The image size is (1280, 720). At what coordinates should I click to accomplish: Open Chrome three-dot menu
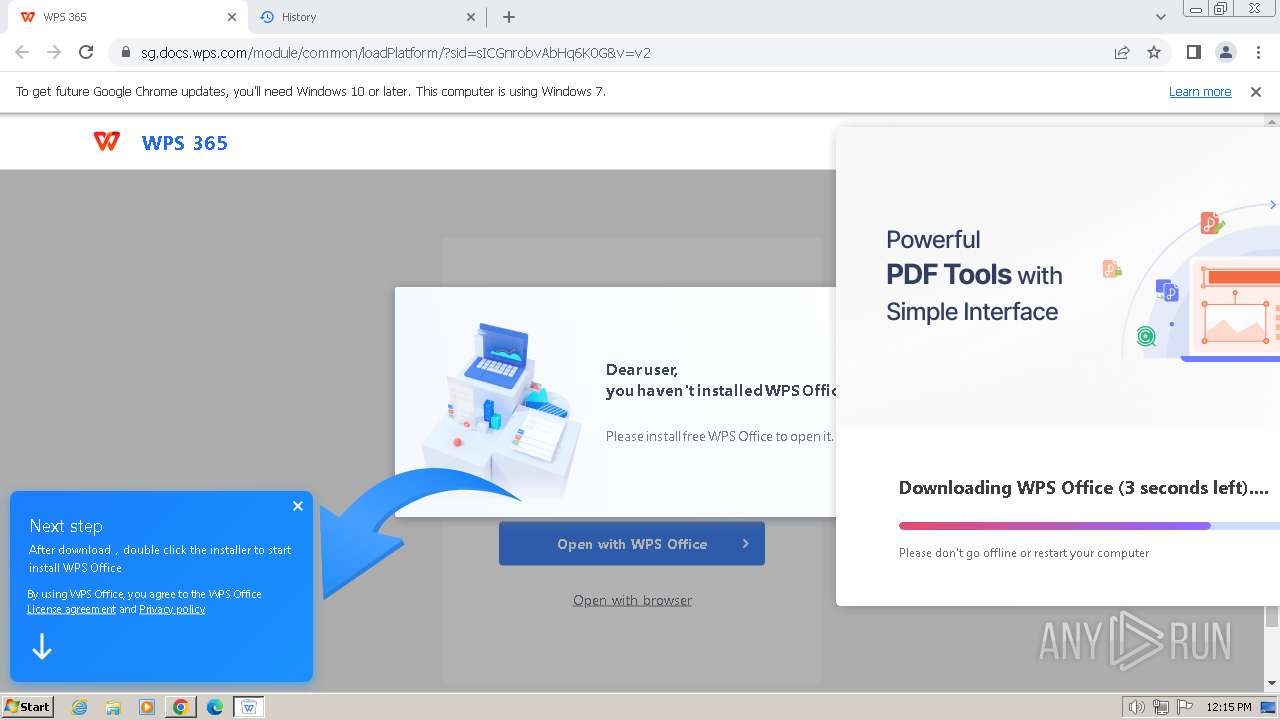[x=1258, y=53]
